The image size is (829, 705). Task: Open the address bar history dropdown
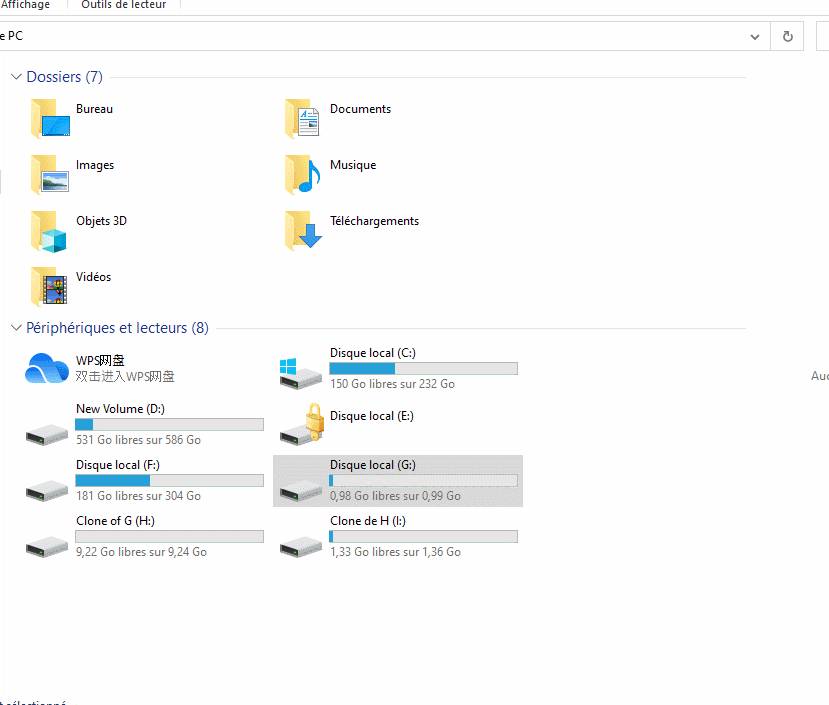click(x=755, y=36)
